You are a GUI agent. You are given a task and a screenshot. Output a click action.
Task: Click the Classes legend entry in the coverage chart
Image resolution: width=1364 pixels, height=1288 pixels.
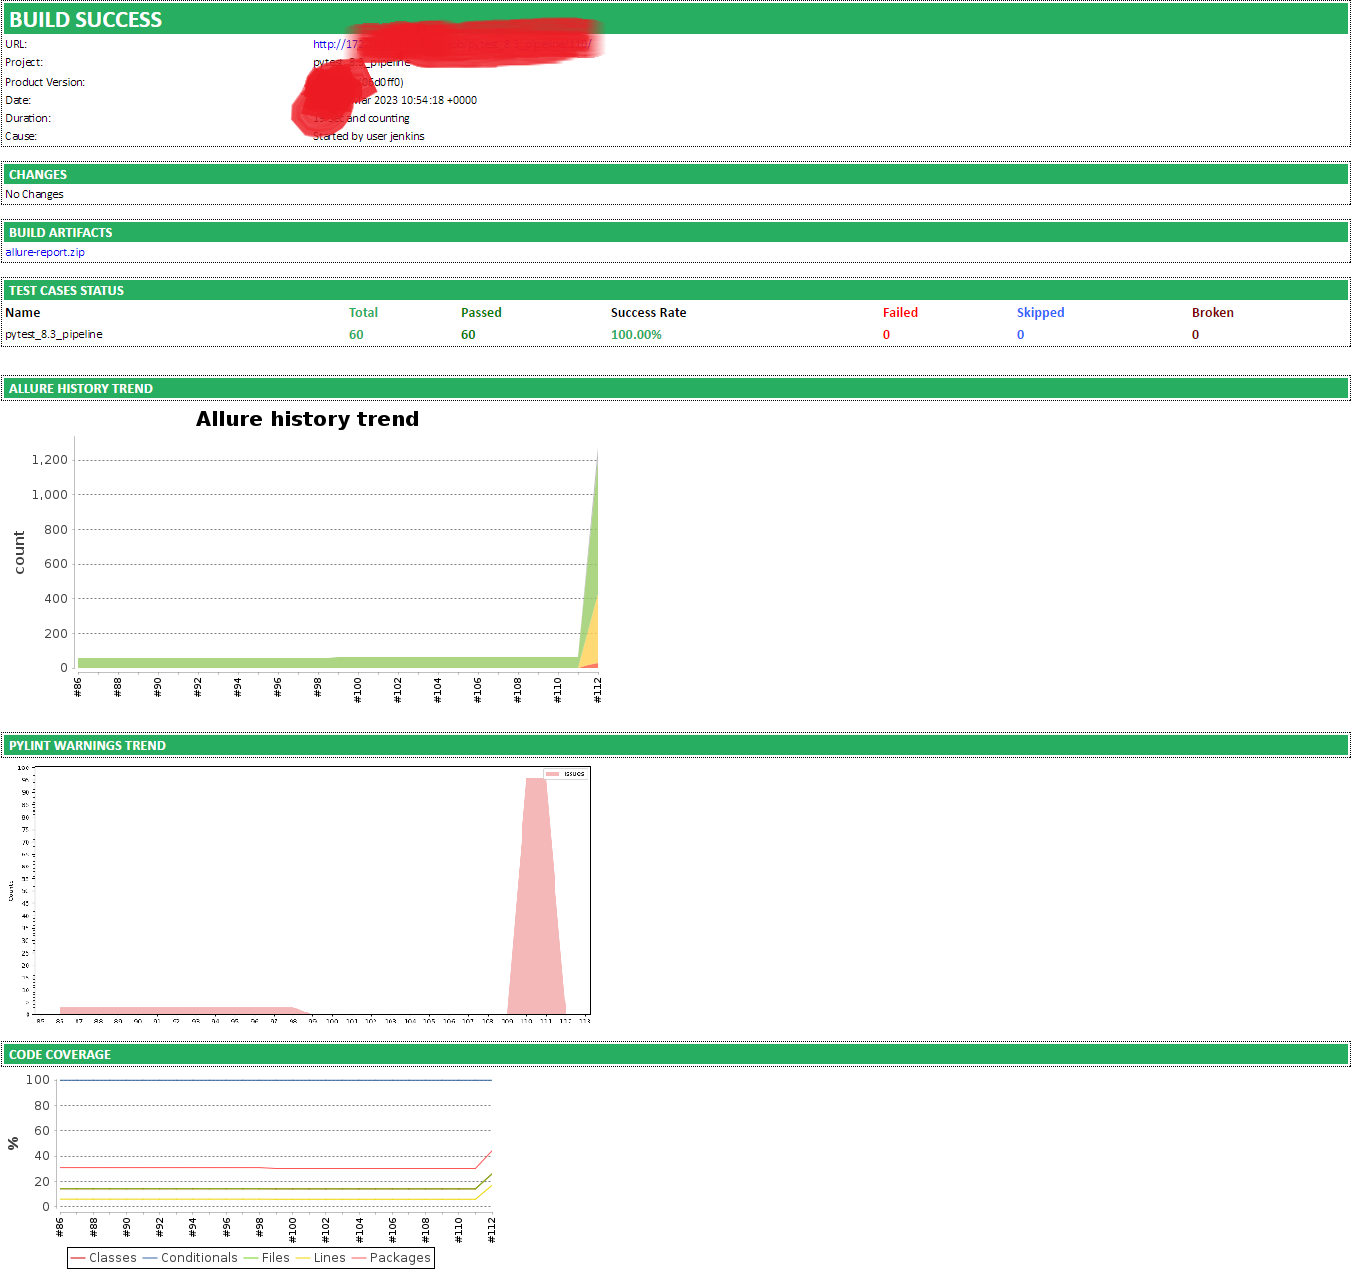(x=103, y=1258)
